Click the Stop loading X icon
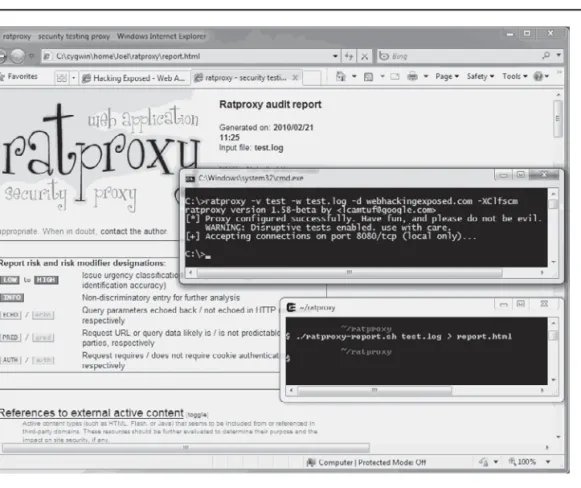581x488 pixels. pyautogui.click(x=365, y=56)
